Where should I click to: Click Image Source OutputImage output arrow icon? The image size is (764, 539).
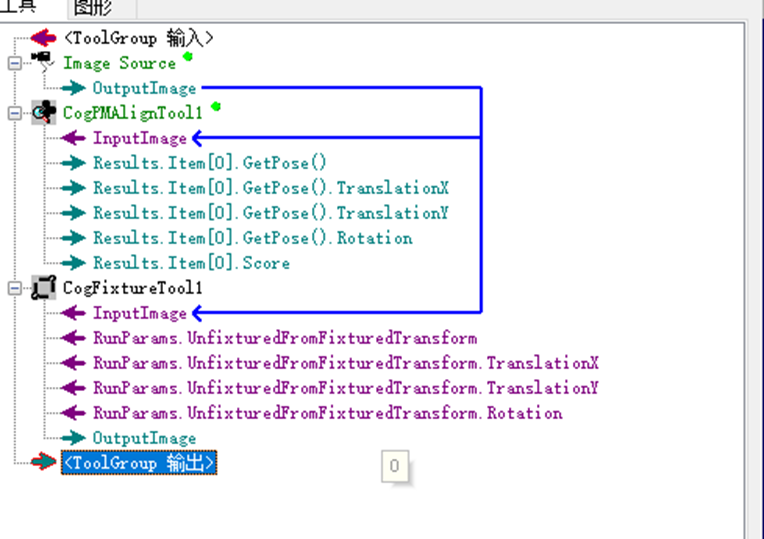click(74, 88)
